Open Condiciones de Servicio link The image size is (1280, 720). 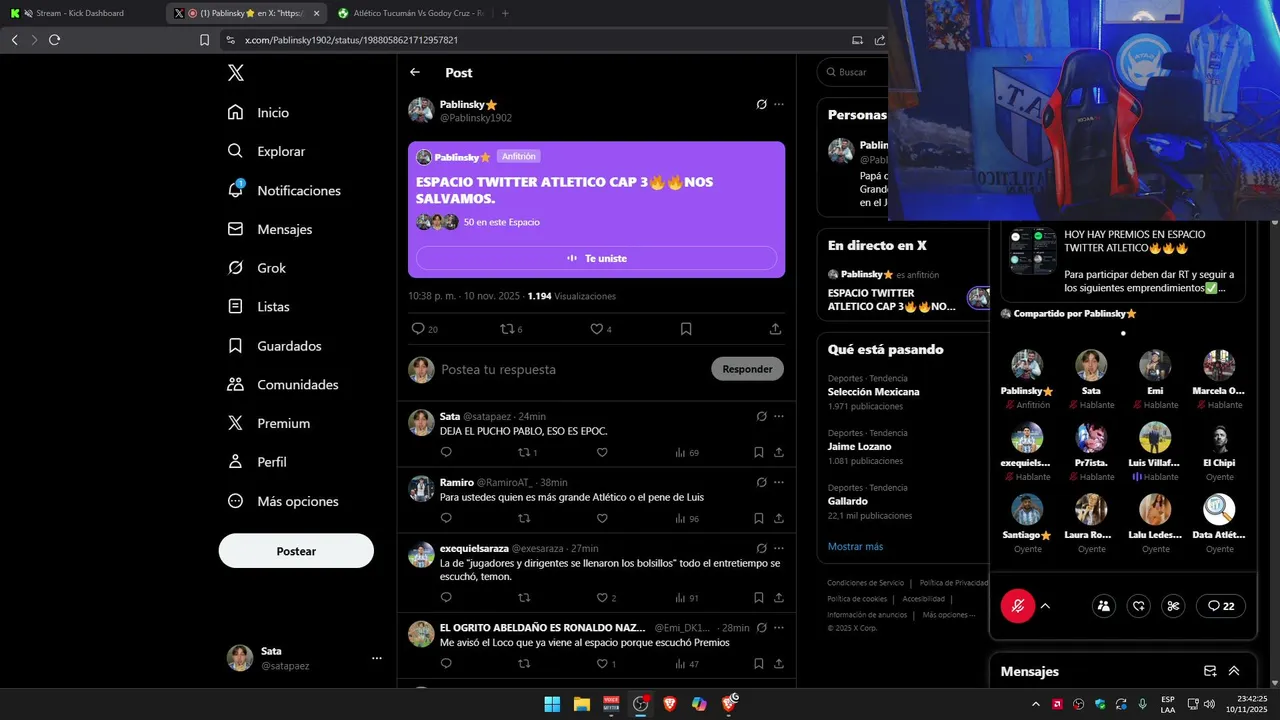pos(865,583)
